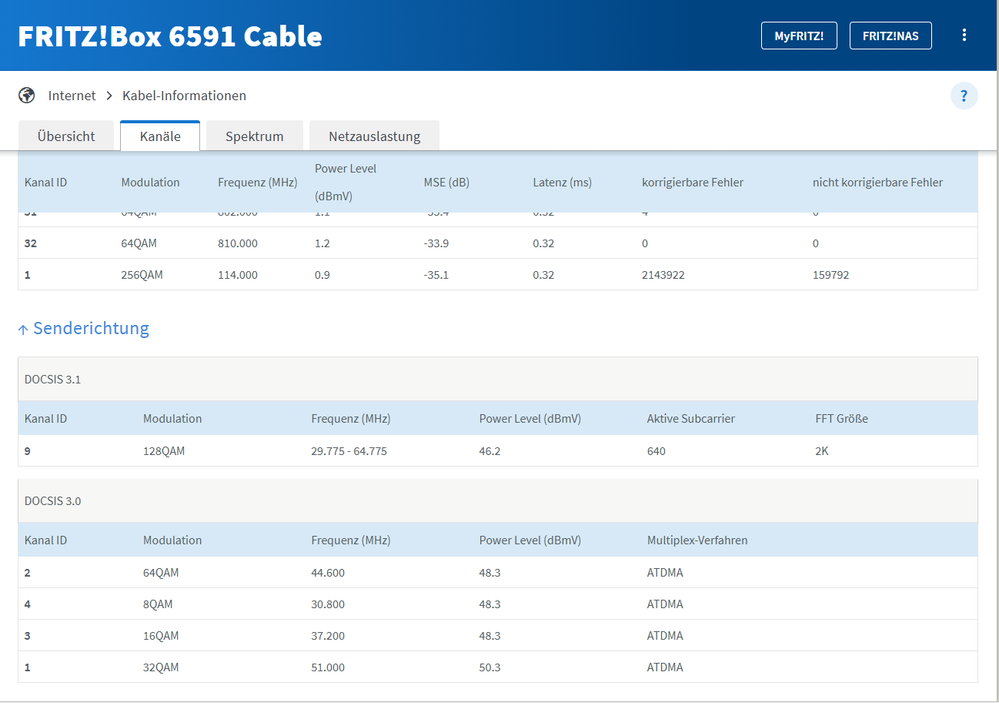Click frequency range 29.775 - 64.775

349,451
